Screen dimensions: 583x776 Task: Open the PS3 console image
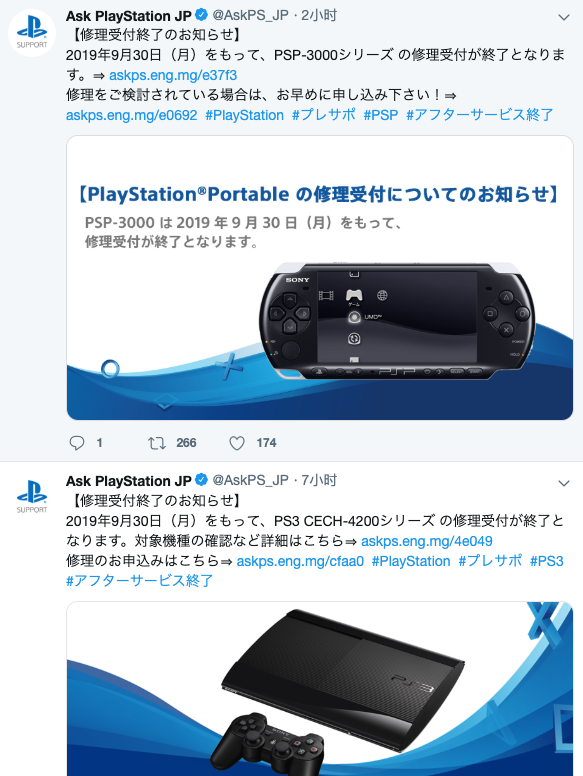(320, 689)
